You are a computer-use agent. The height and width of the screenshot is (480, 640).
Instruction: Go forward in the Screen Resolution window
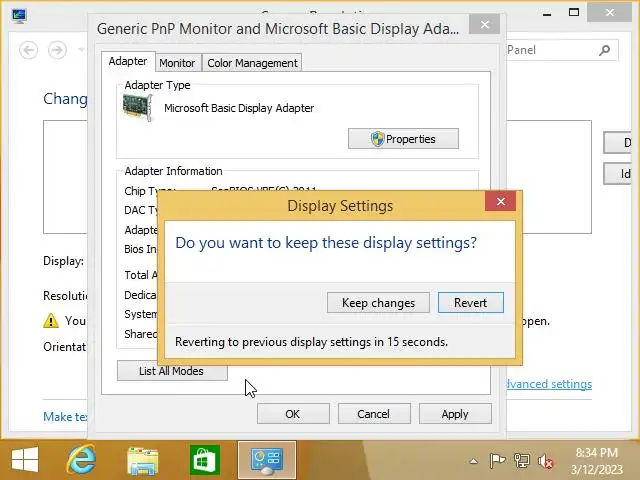[x=57, y=50]
